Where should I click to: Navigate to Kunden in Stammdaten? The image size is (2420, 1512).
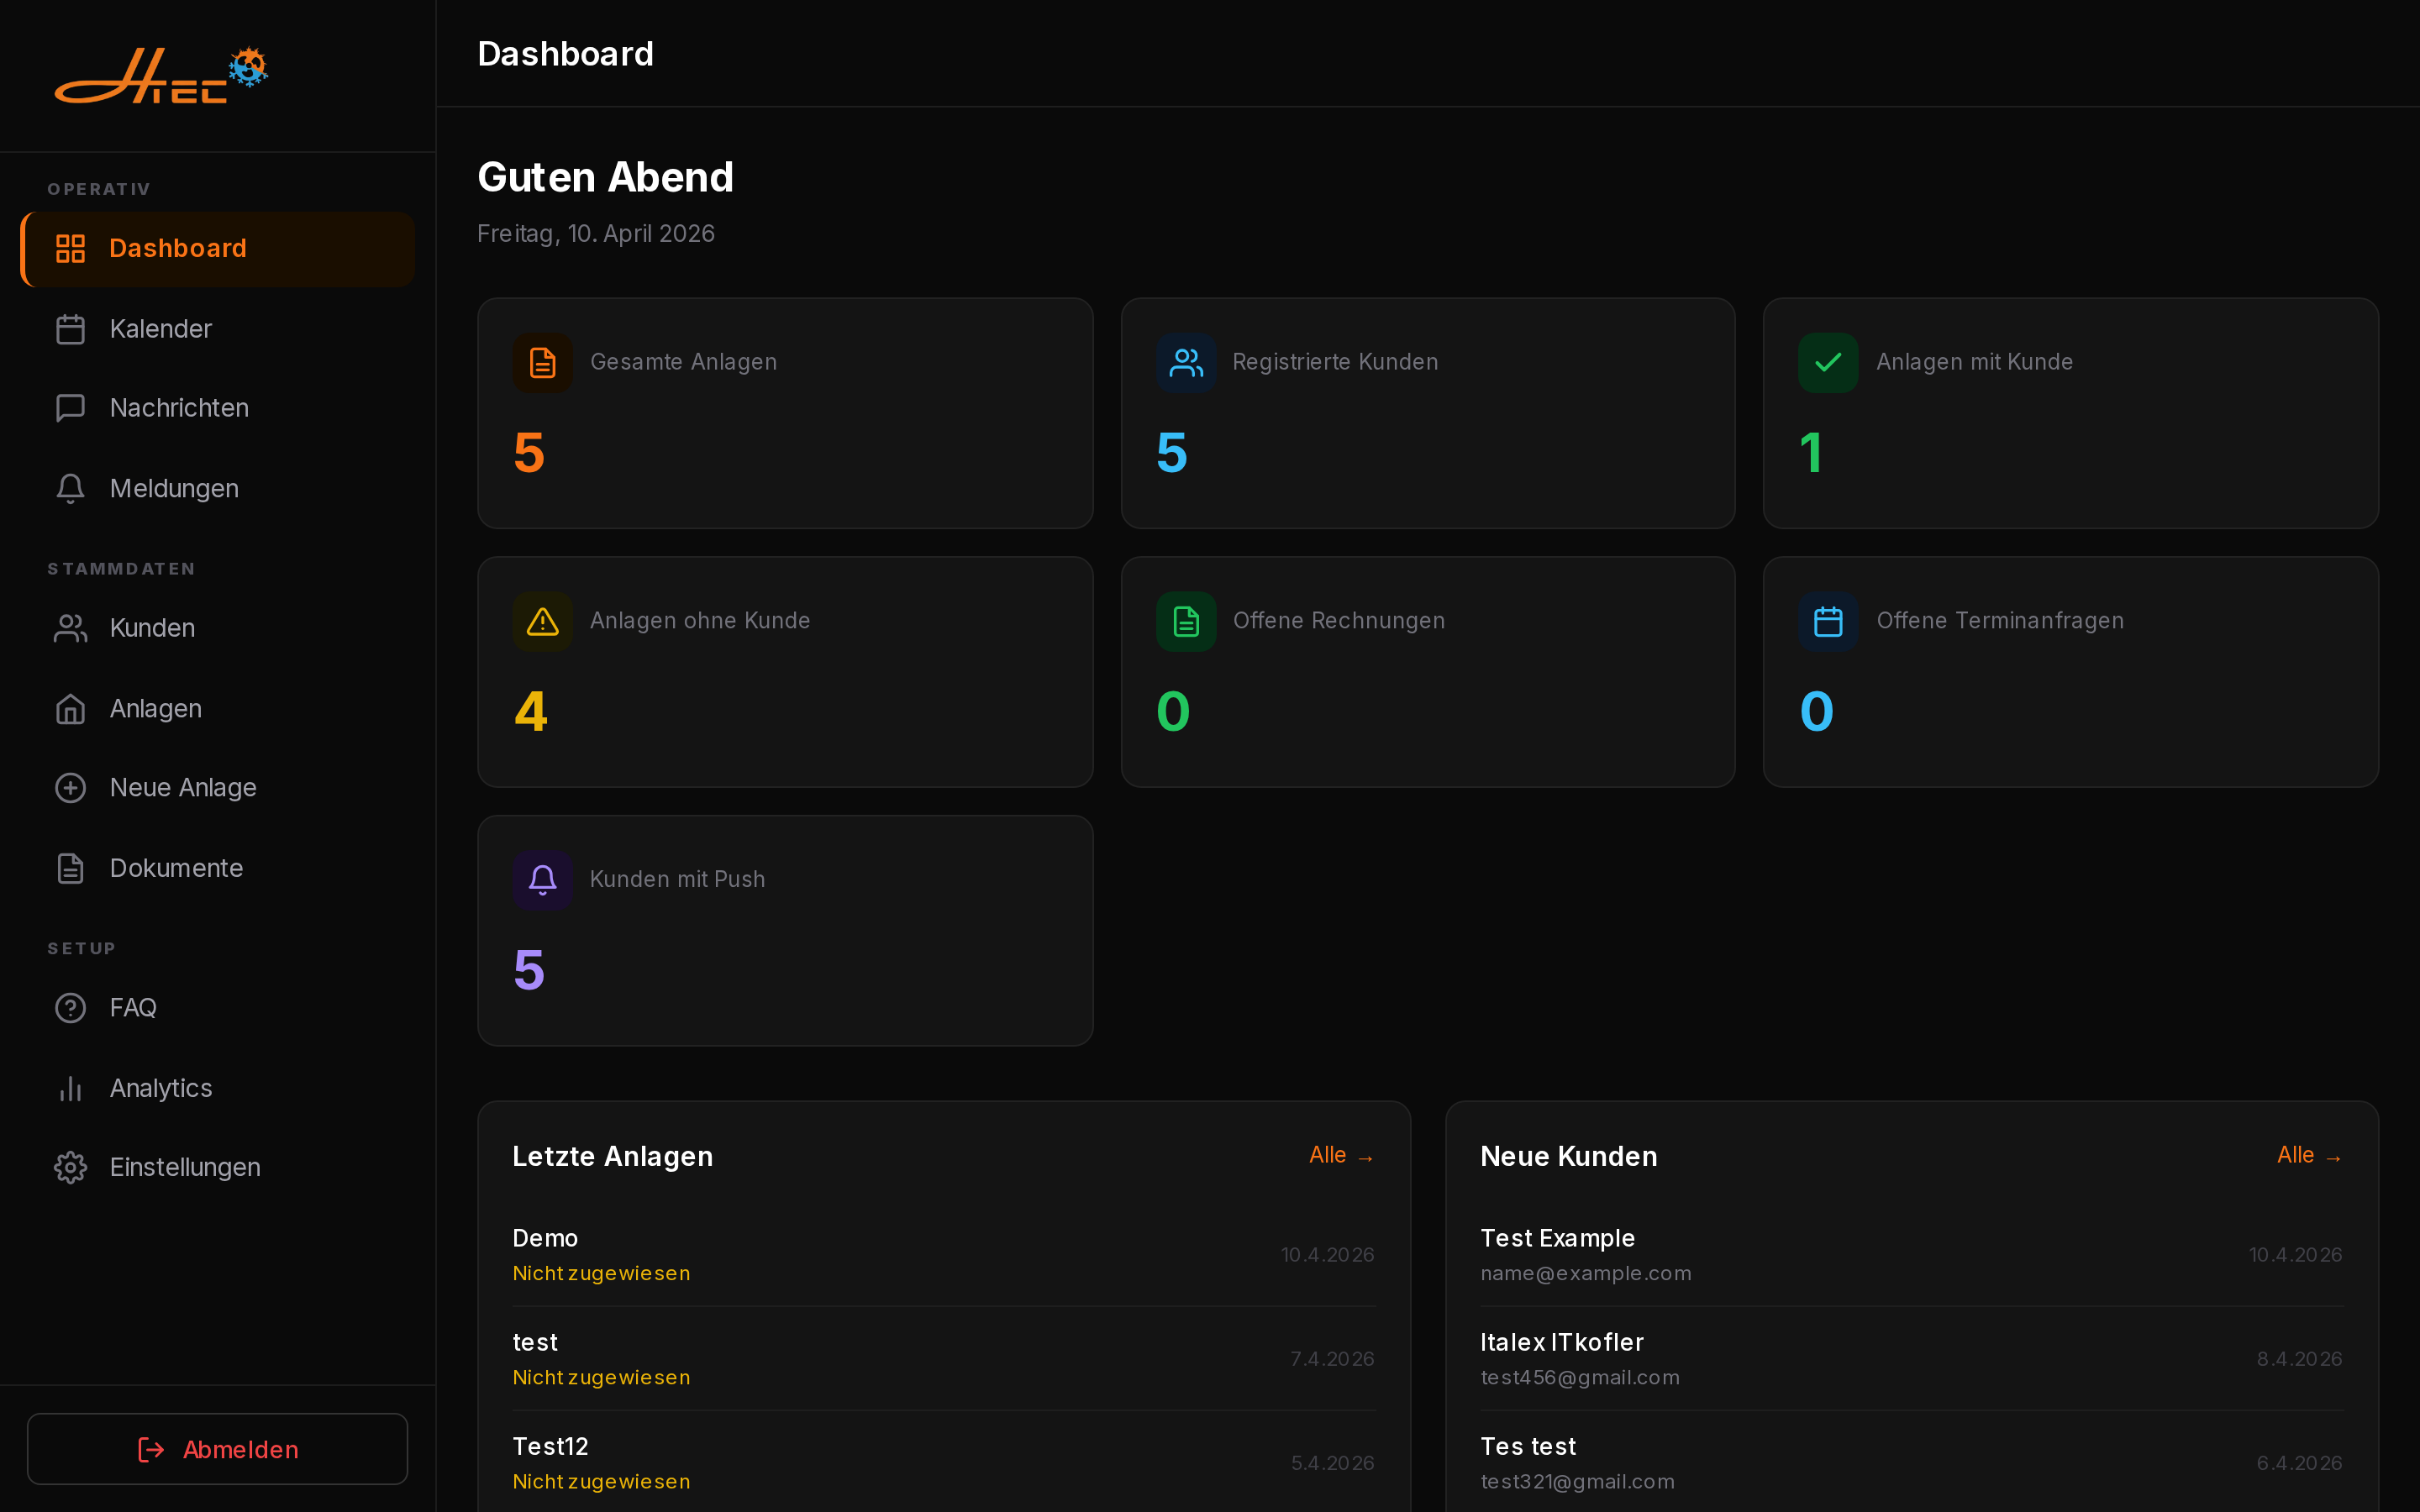click(217, 628)
